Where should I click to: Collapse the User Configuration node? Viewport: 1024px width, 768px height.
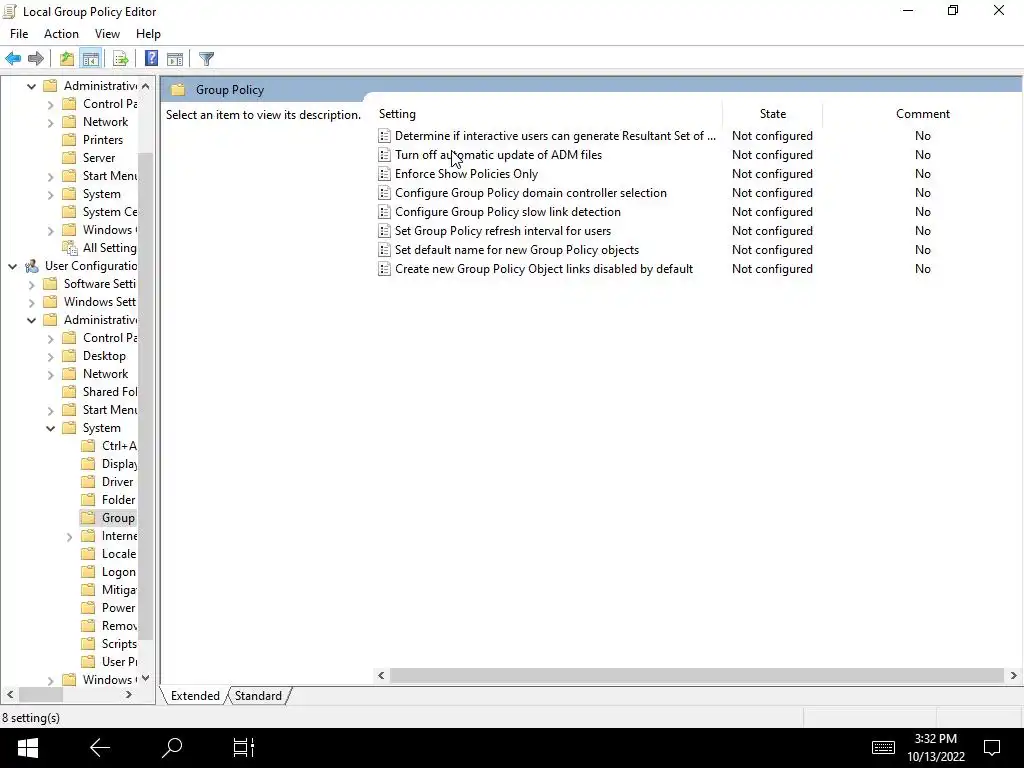(12, 266)
